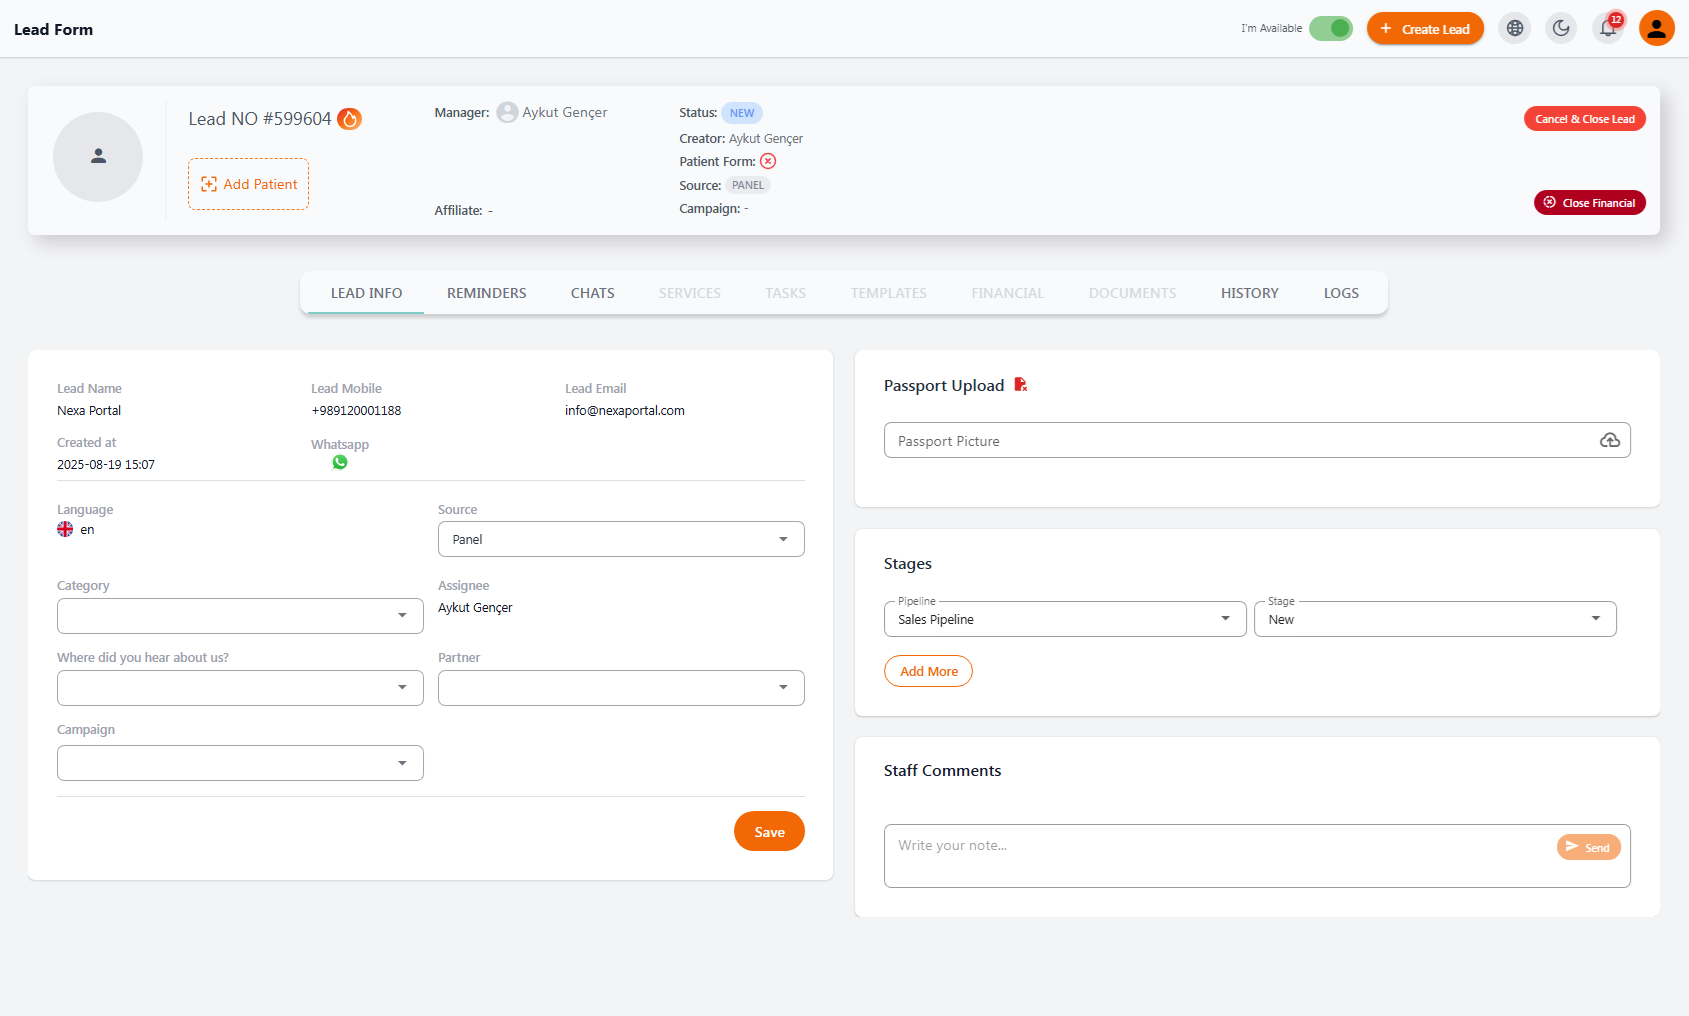Open the Campaign dropdown

[240, 763]
